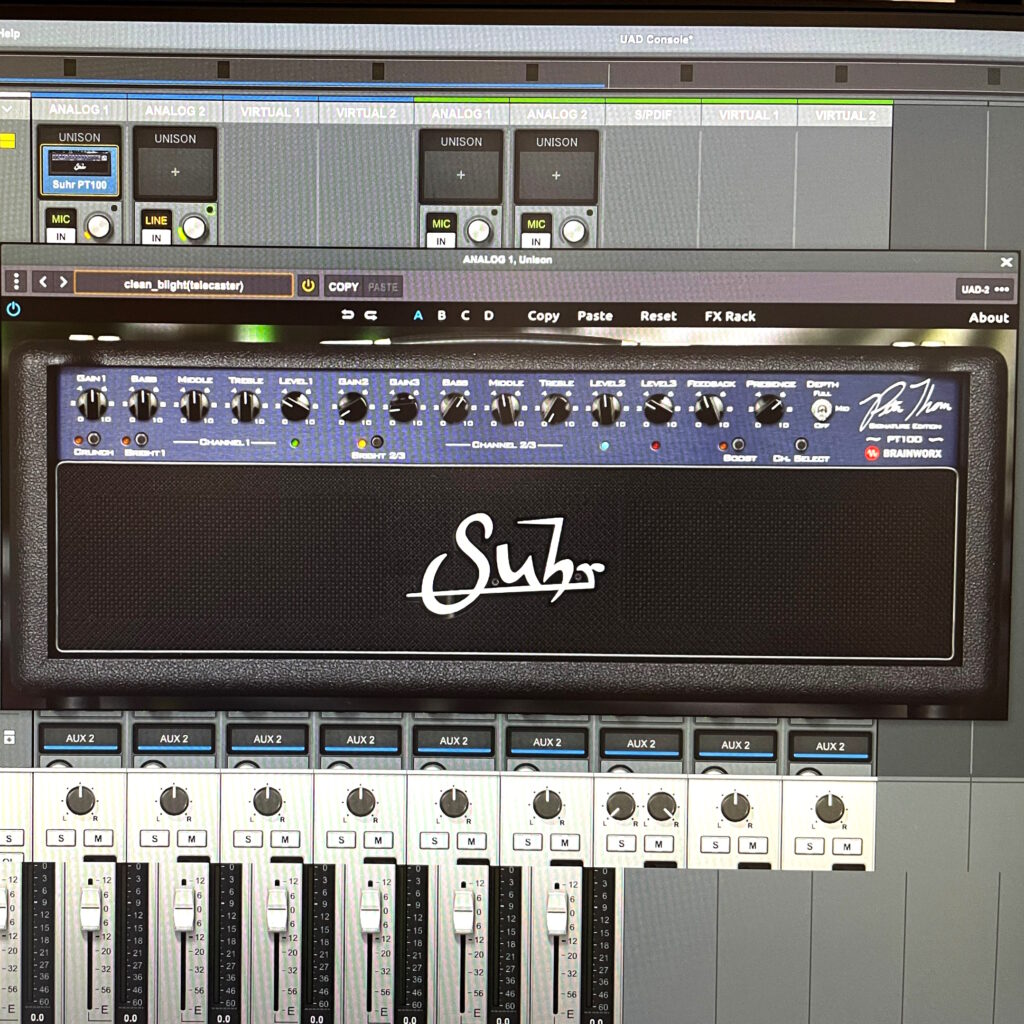Click the plugin undo arrow icon
The width and height of the screenshot is (1024, 1024).
click(348, 316)
